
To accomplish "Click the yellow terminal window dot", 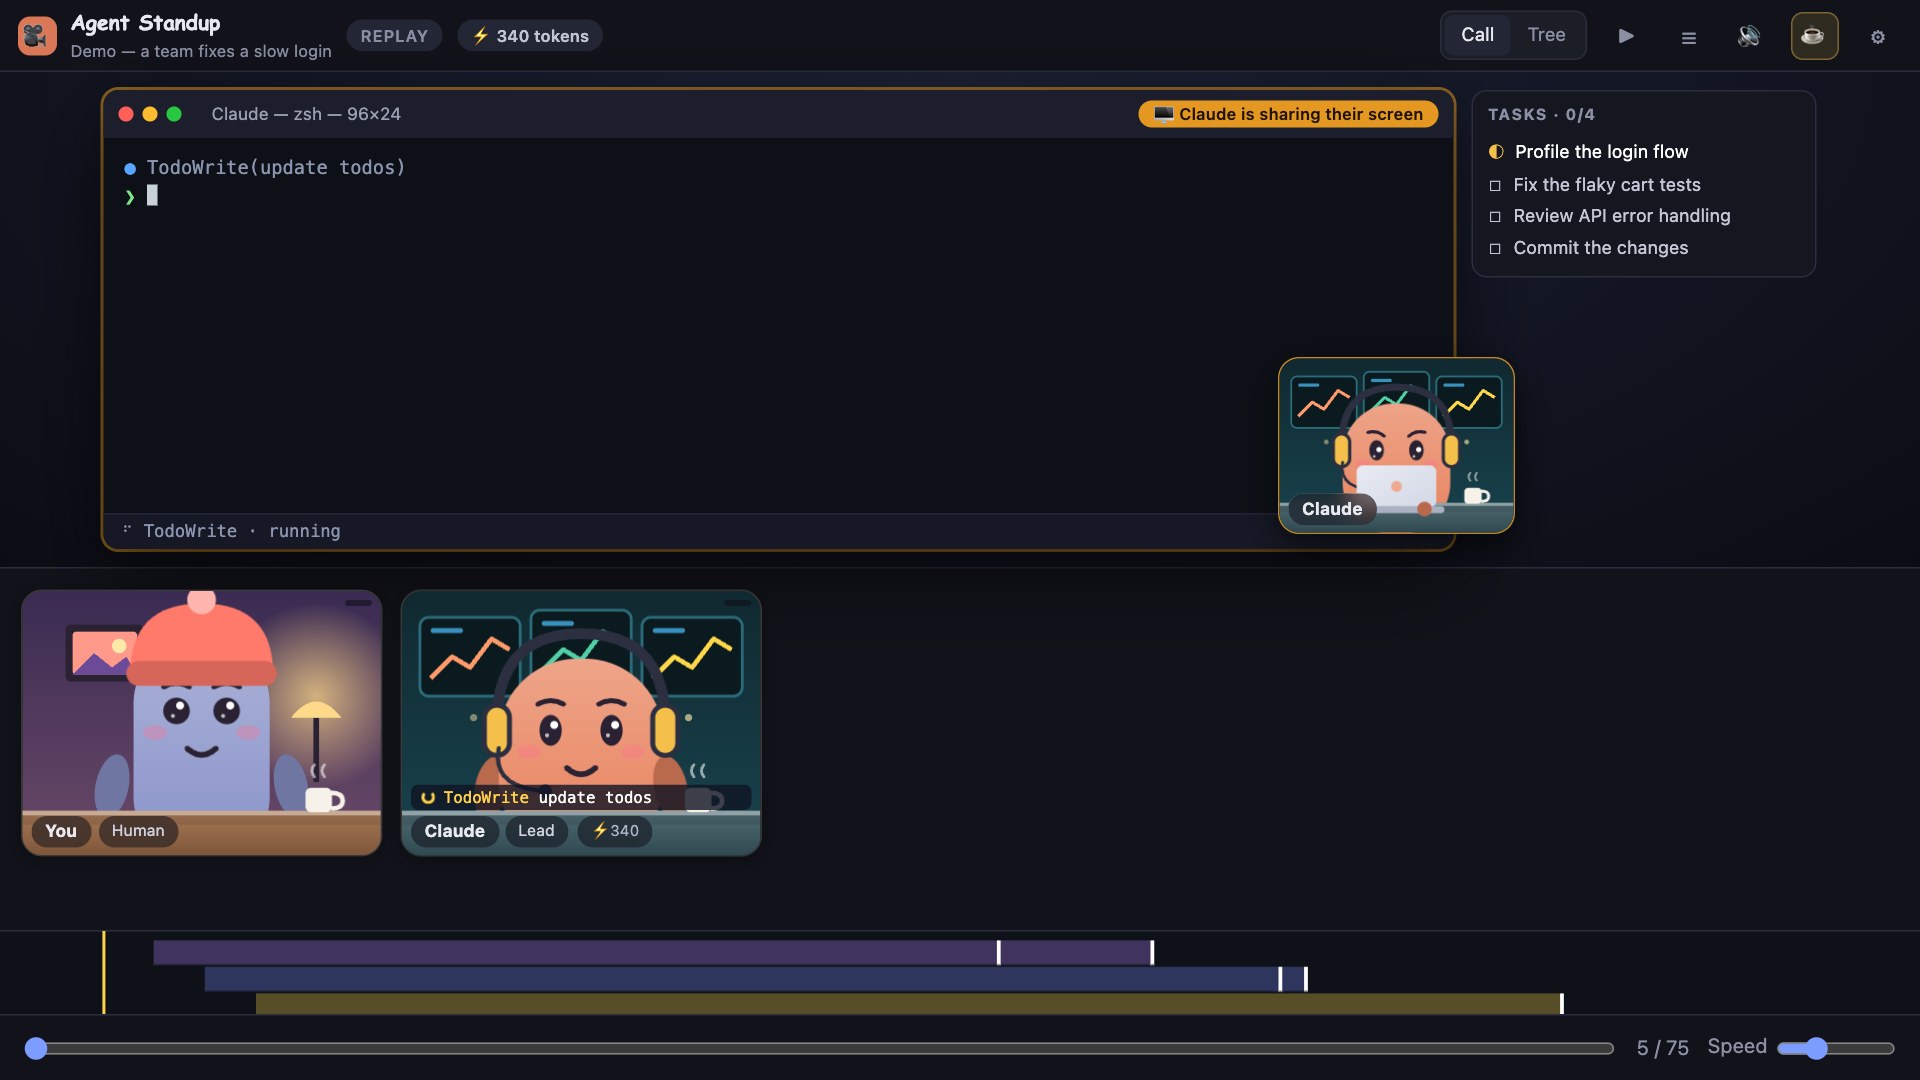I will pos(150,114).
